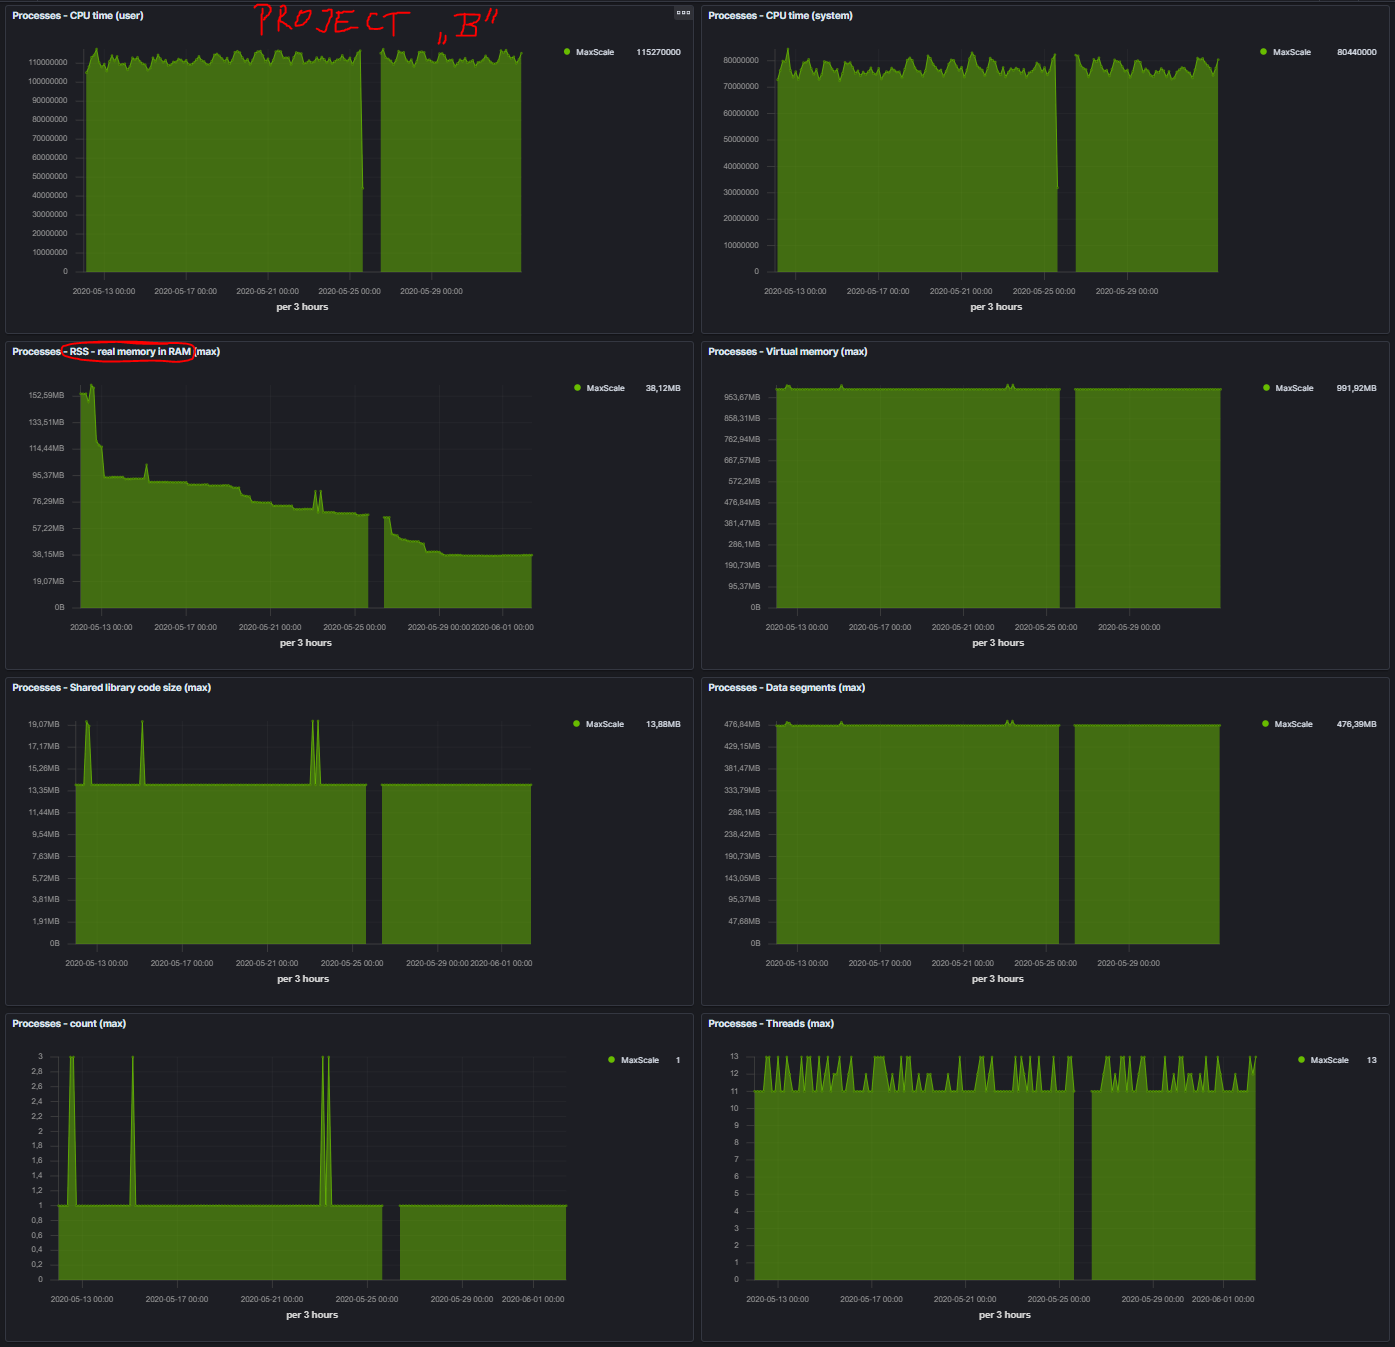The height and width of the screenshot is (1347, 1395).
Task: Open the 'Processes - CPU time (user)' title dropdown
Action: 78,16
